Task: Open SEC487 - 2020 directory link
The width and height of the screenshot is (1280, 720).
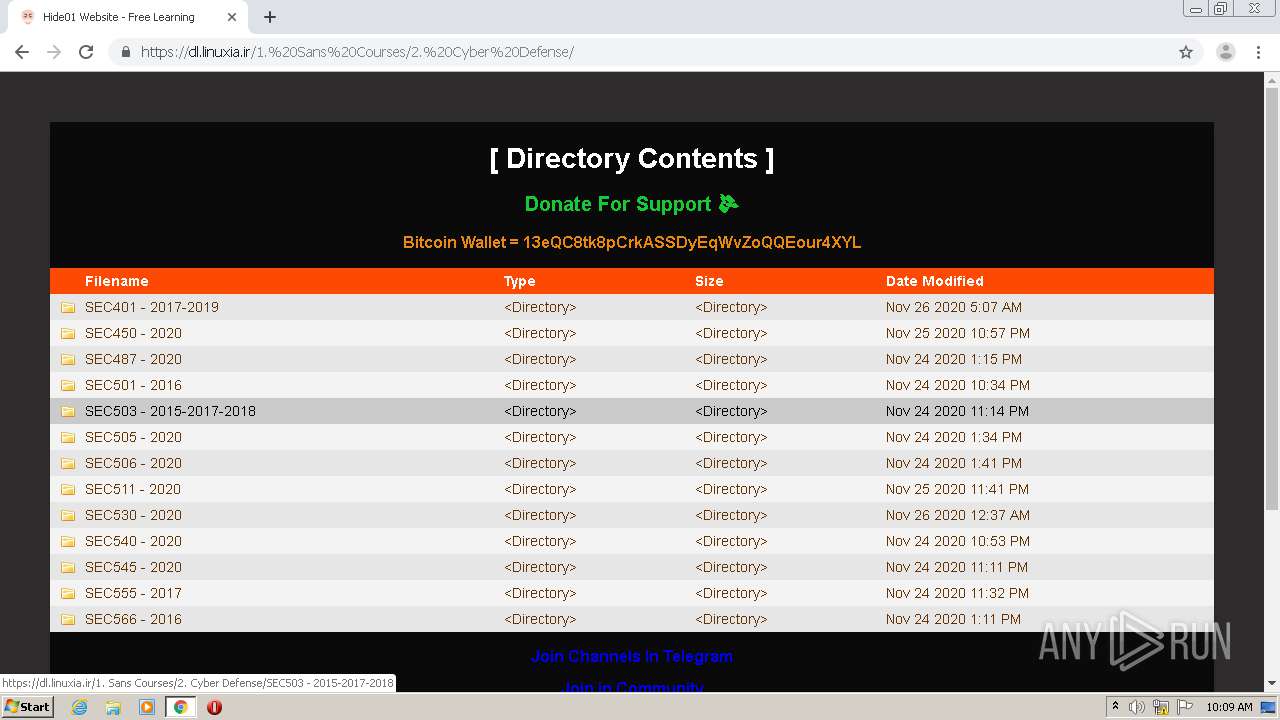Action: (133, 359)
